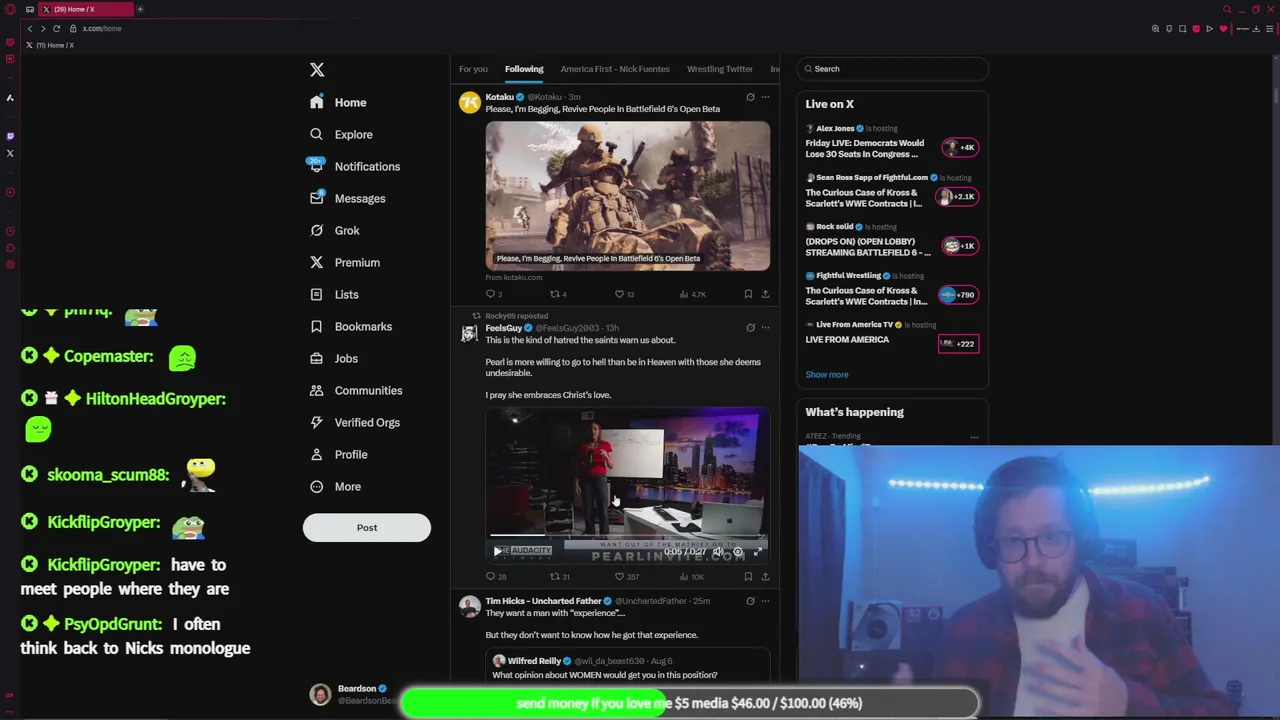Open more options on FeelsGuy post

[x=765, y=327]
